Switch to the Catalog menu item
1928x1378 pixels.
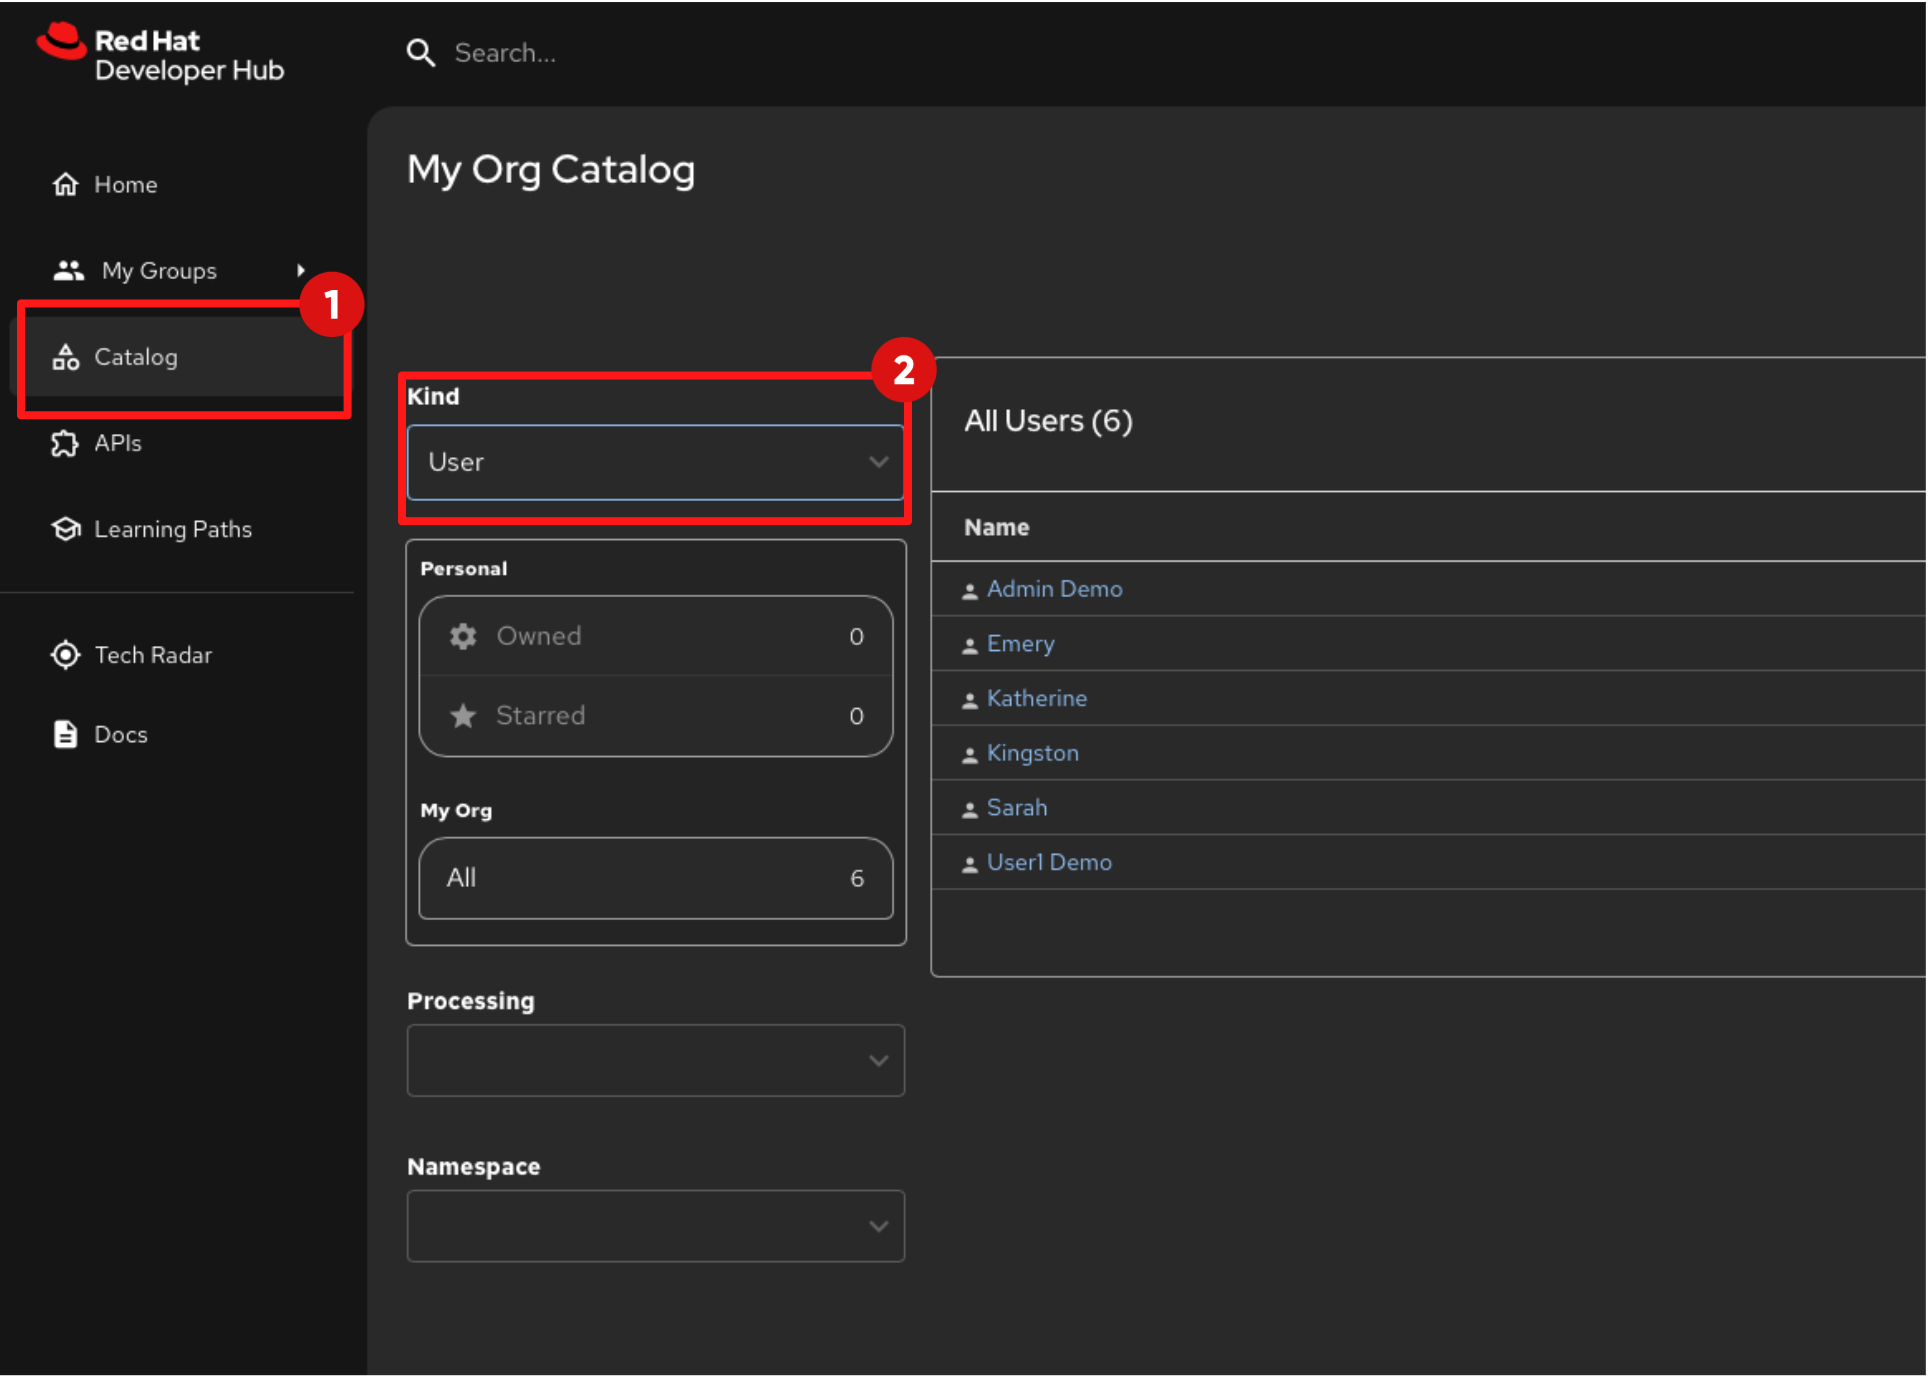[136, 356]
